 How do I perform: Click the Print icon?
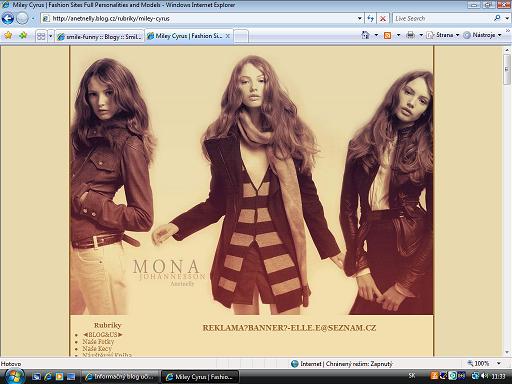(x=410, y=35)
